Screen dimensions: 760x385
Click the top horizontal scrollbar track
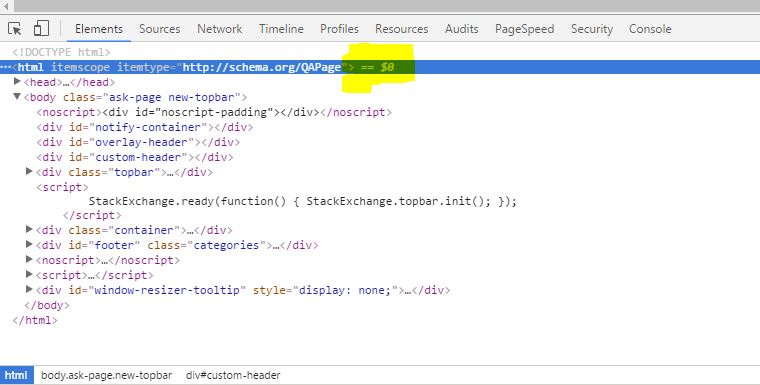tap(386, 6)
